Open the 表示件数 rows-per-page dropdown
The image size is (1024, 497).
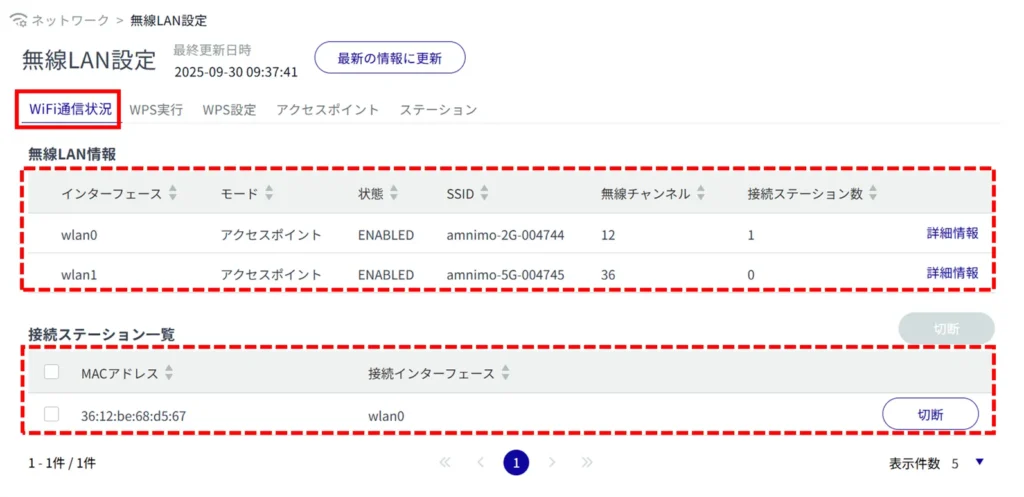[979, 463]
